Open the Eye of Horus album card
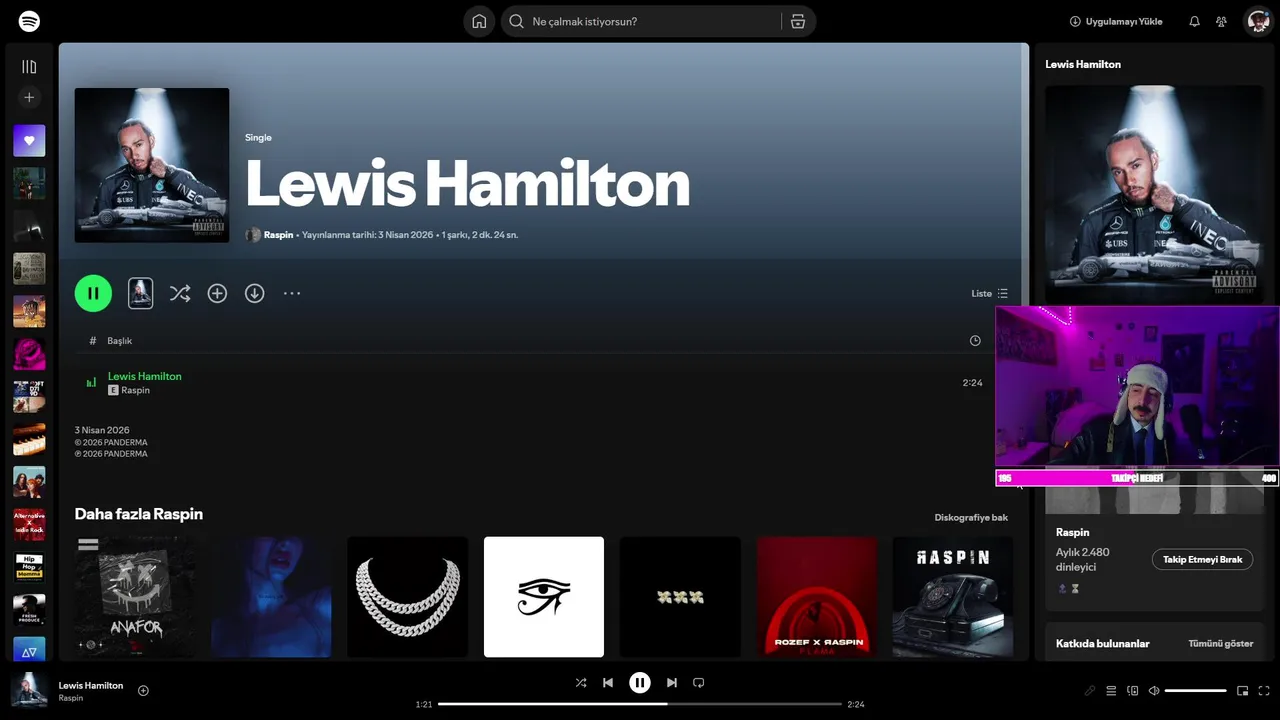The width and height of the screenshot is (1280, 720). [x=544, y=597]
